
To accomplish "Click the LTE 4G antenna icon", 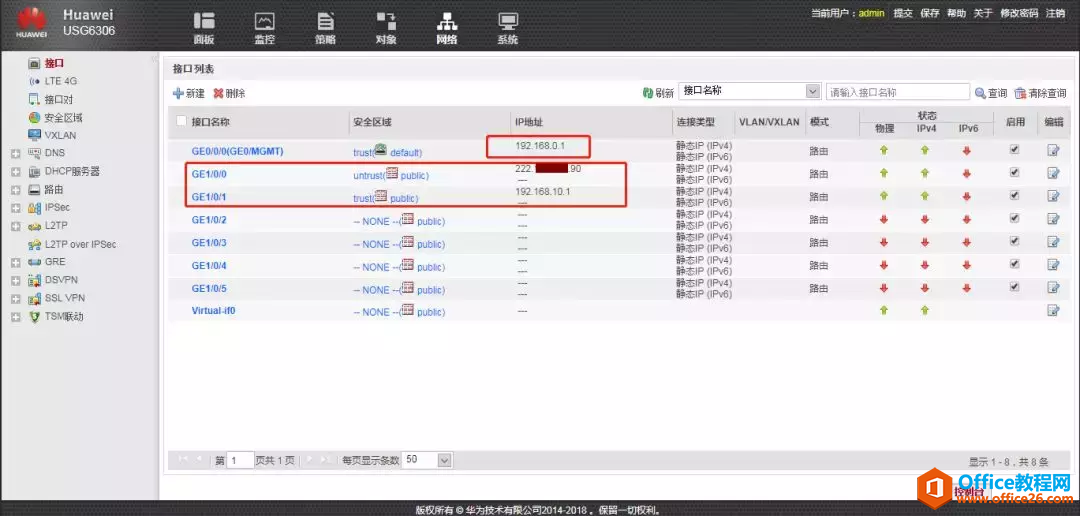I will pos(34,81).
